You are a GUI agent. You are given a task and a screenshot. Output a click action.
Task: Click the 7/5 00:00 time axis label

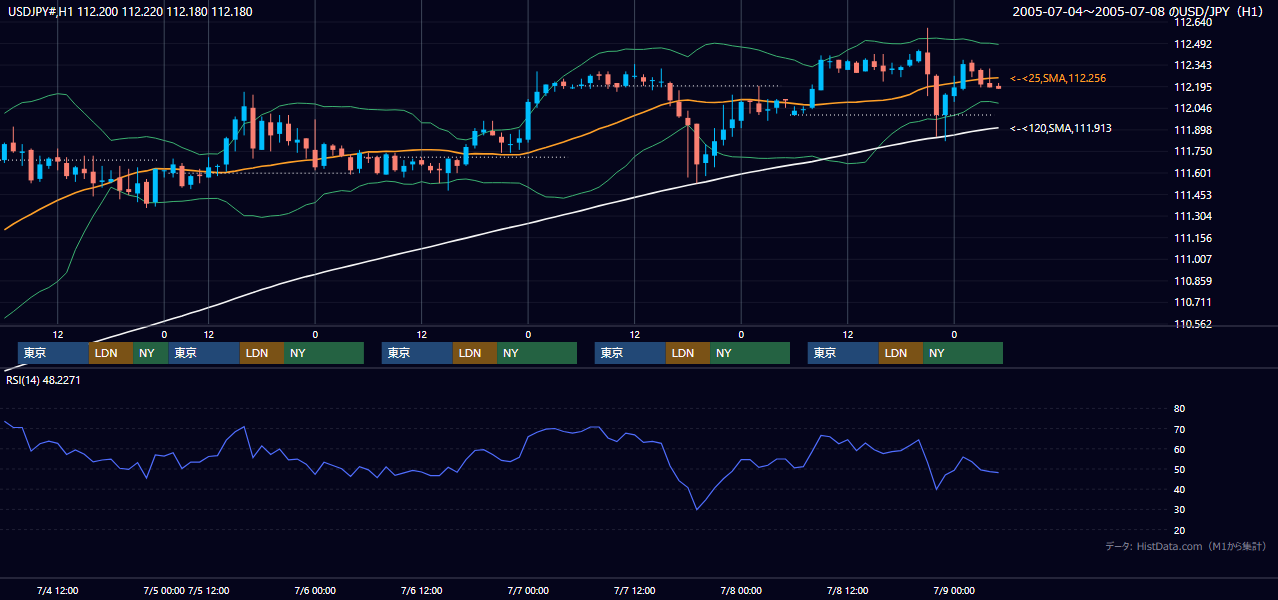[164, 590]
